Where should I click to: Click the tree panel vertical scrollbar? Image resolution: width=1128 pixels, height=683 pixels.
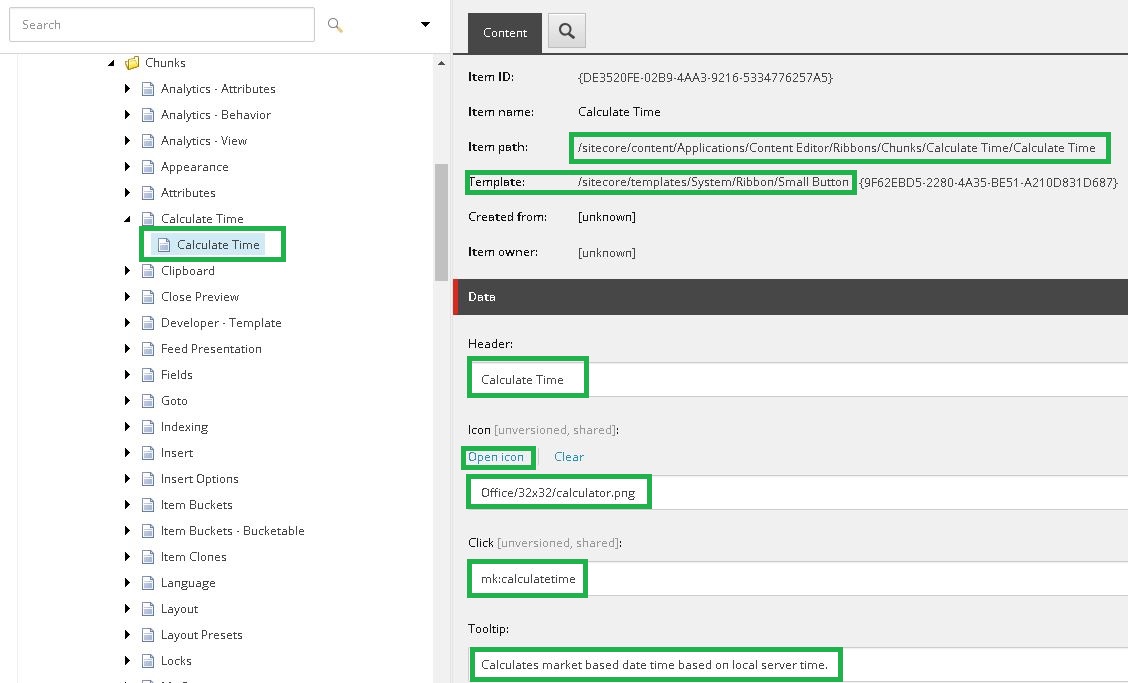click(441, 222)
